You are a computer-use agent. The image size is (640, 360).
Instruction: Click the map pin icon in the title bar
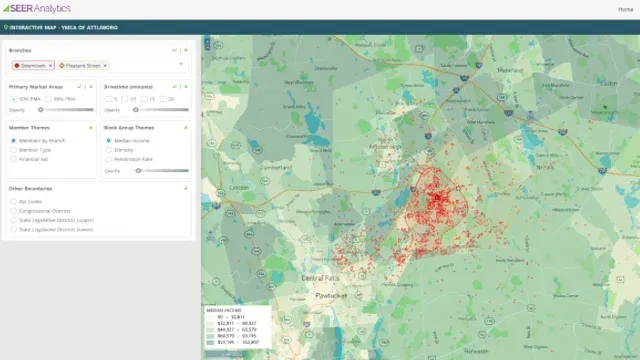click(x=6, y=27)
